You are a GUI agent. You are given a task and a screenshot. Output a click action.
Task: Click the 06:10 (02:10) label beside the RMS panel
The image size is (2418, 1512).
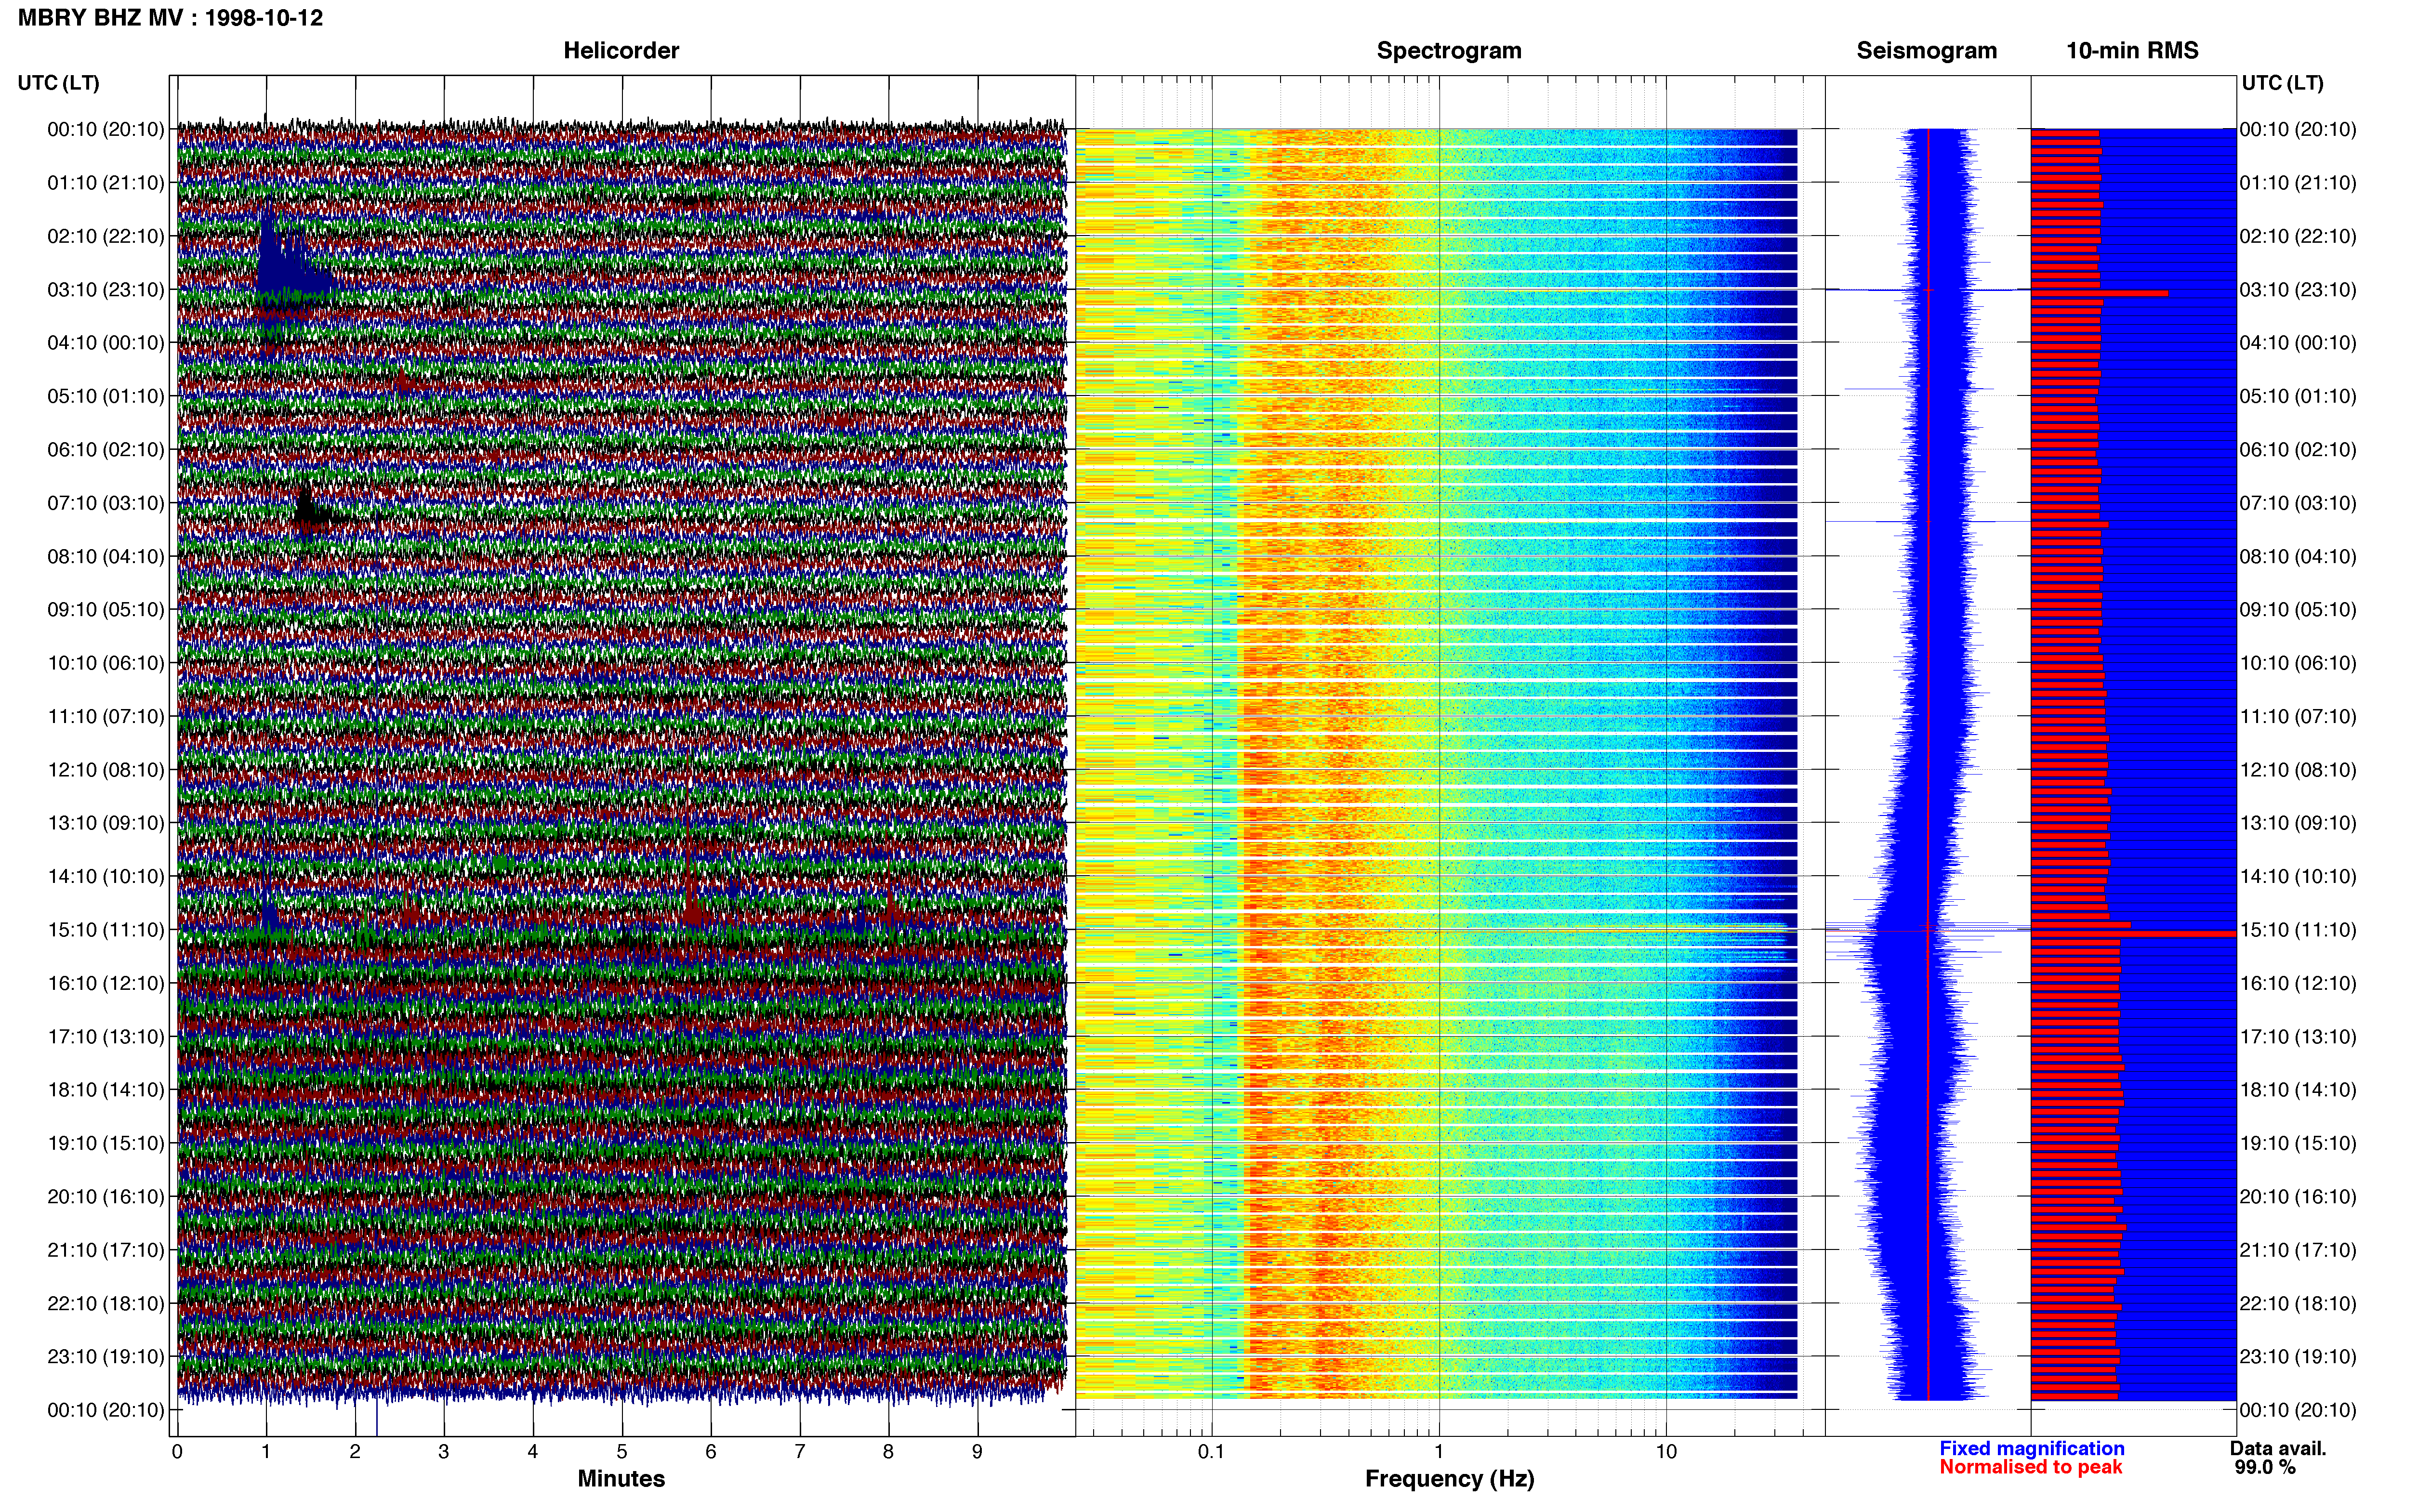click(x=2298, y=450)
